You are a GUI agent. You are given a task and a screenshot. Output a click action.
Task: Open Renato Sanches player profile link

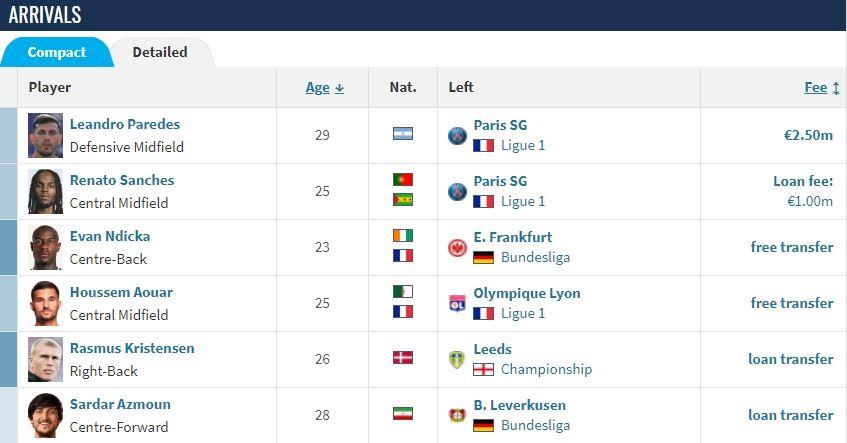point(122,180)
